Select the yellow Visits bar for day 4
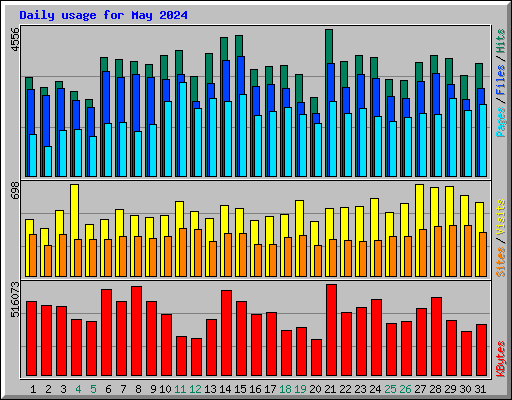512x400 pixels. tap(74, 230)
